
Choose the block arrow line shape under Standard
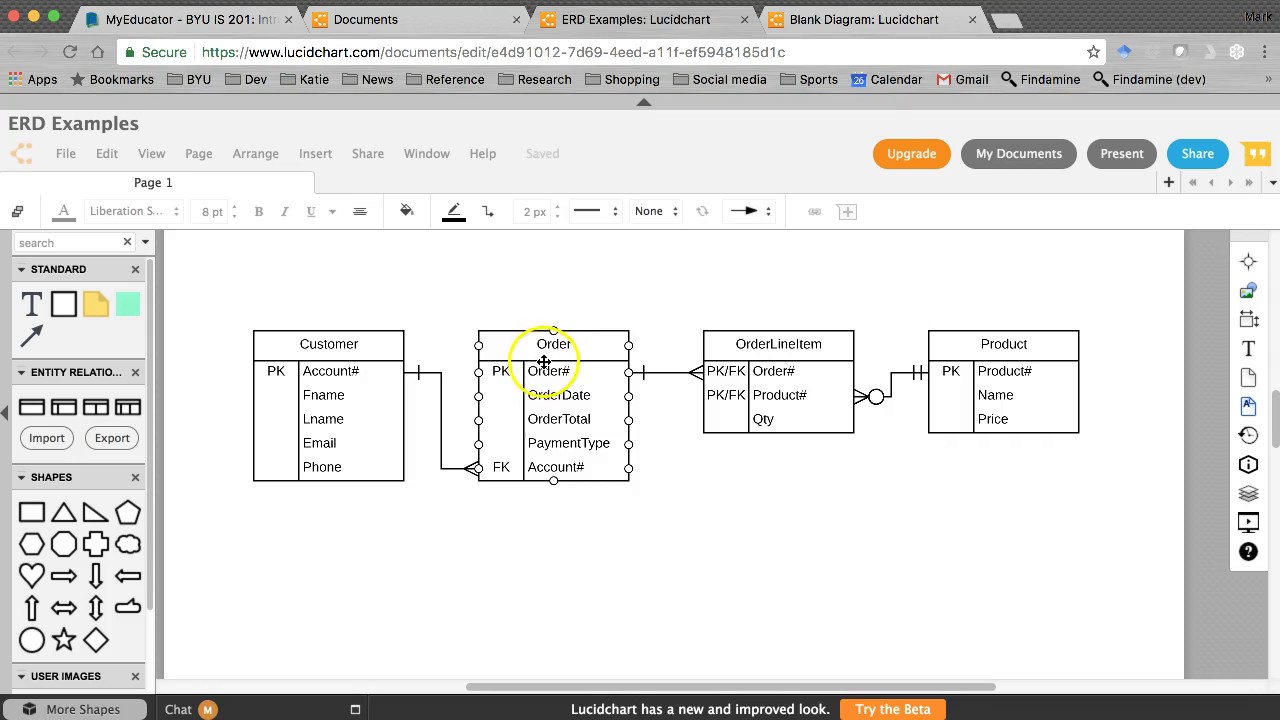click(31, 337)
